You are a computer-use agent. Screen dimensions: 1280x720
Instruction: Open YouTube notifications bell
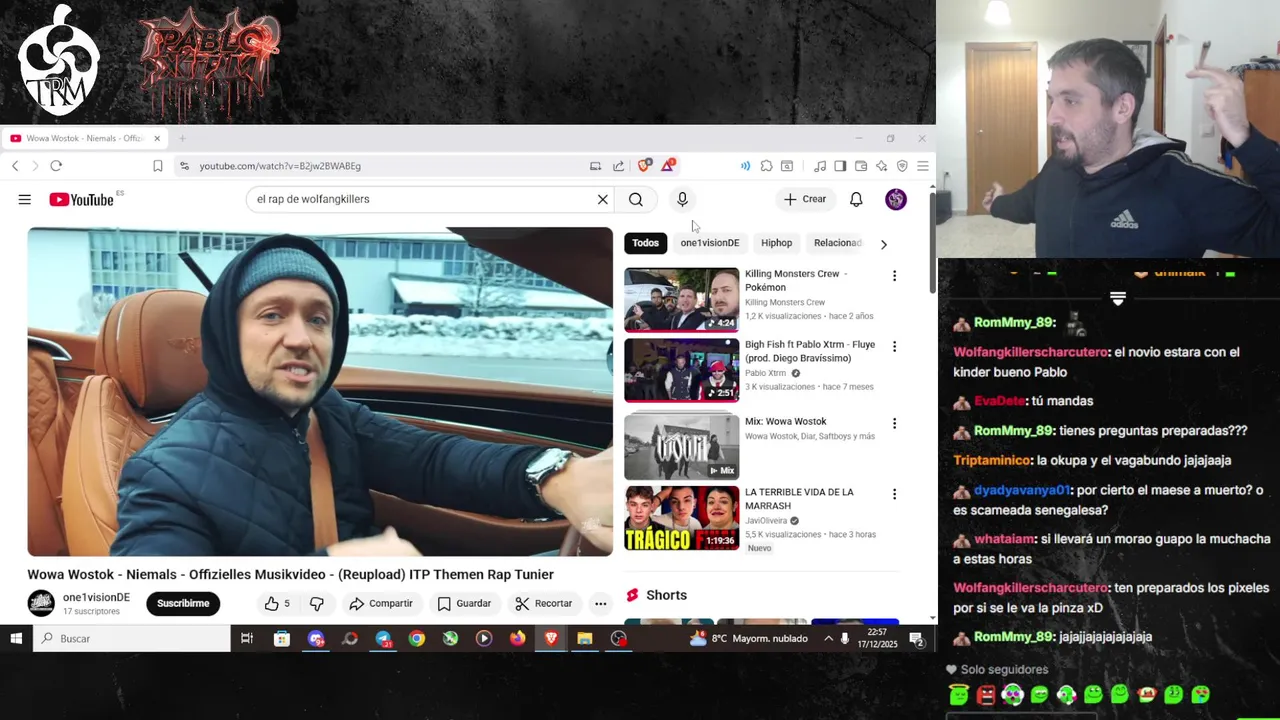856,199
